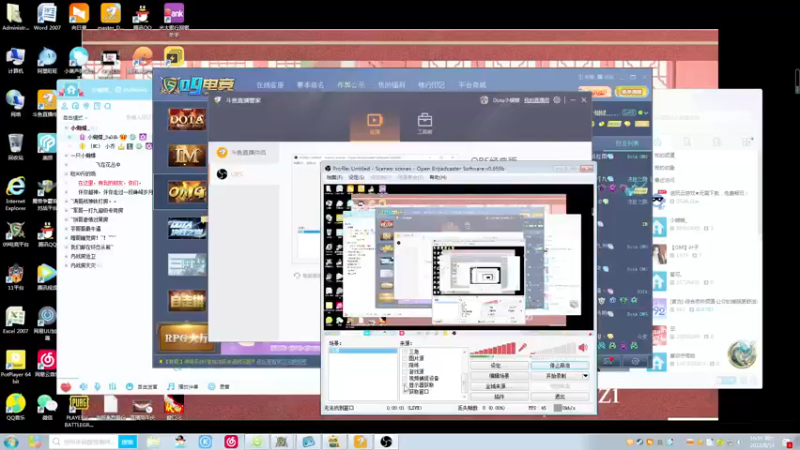Image resolution: width=800 pixels, height=450 pixels.
Task: Click the 全域来源... button in OBS
Action: pos(499,386)
